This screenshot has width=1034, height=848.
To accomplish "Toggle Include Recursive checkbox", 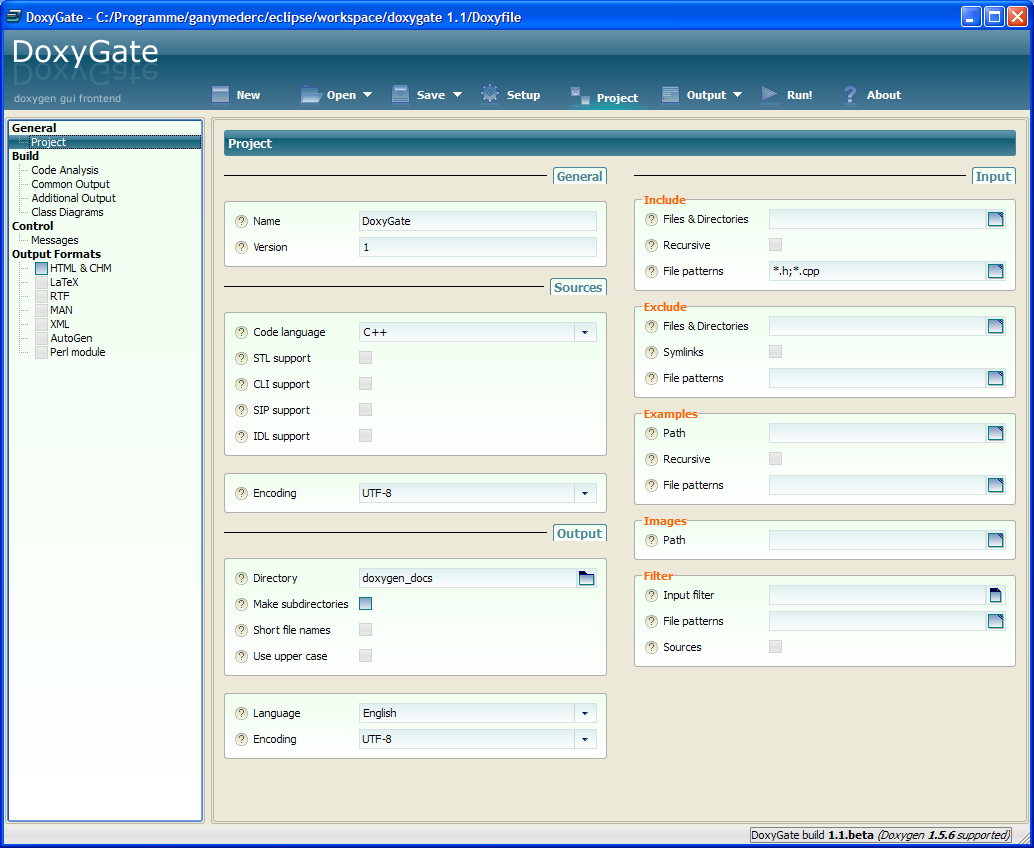I will pos(776,245).
